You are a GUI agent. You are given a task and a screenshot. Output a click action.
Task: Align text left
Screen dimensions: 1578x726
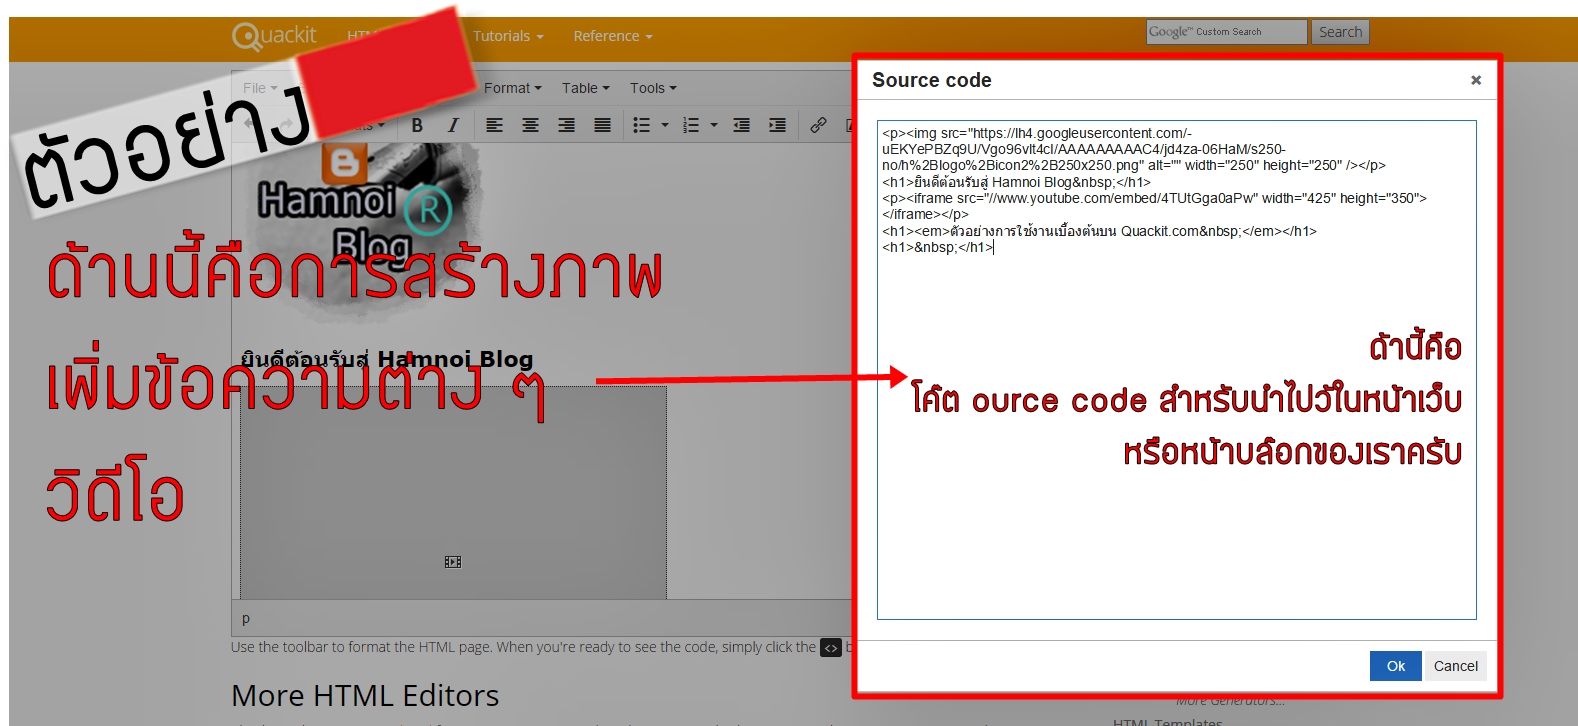tap(494, 125)
